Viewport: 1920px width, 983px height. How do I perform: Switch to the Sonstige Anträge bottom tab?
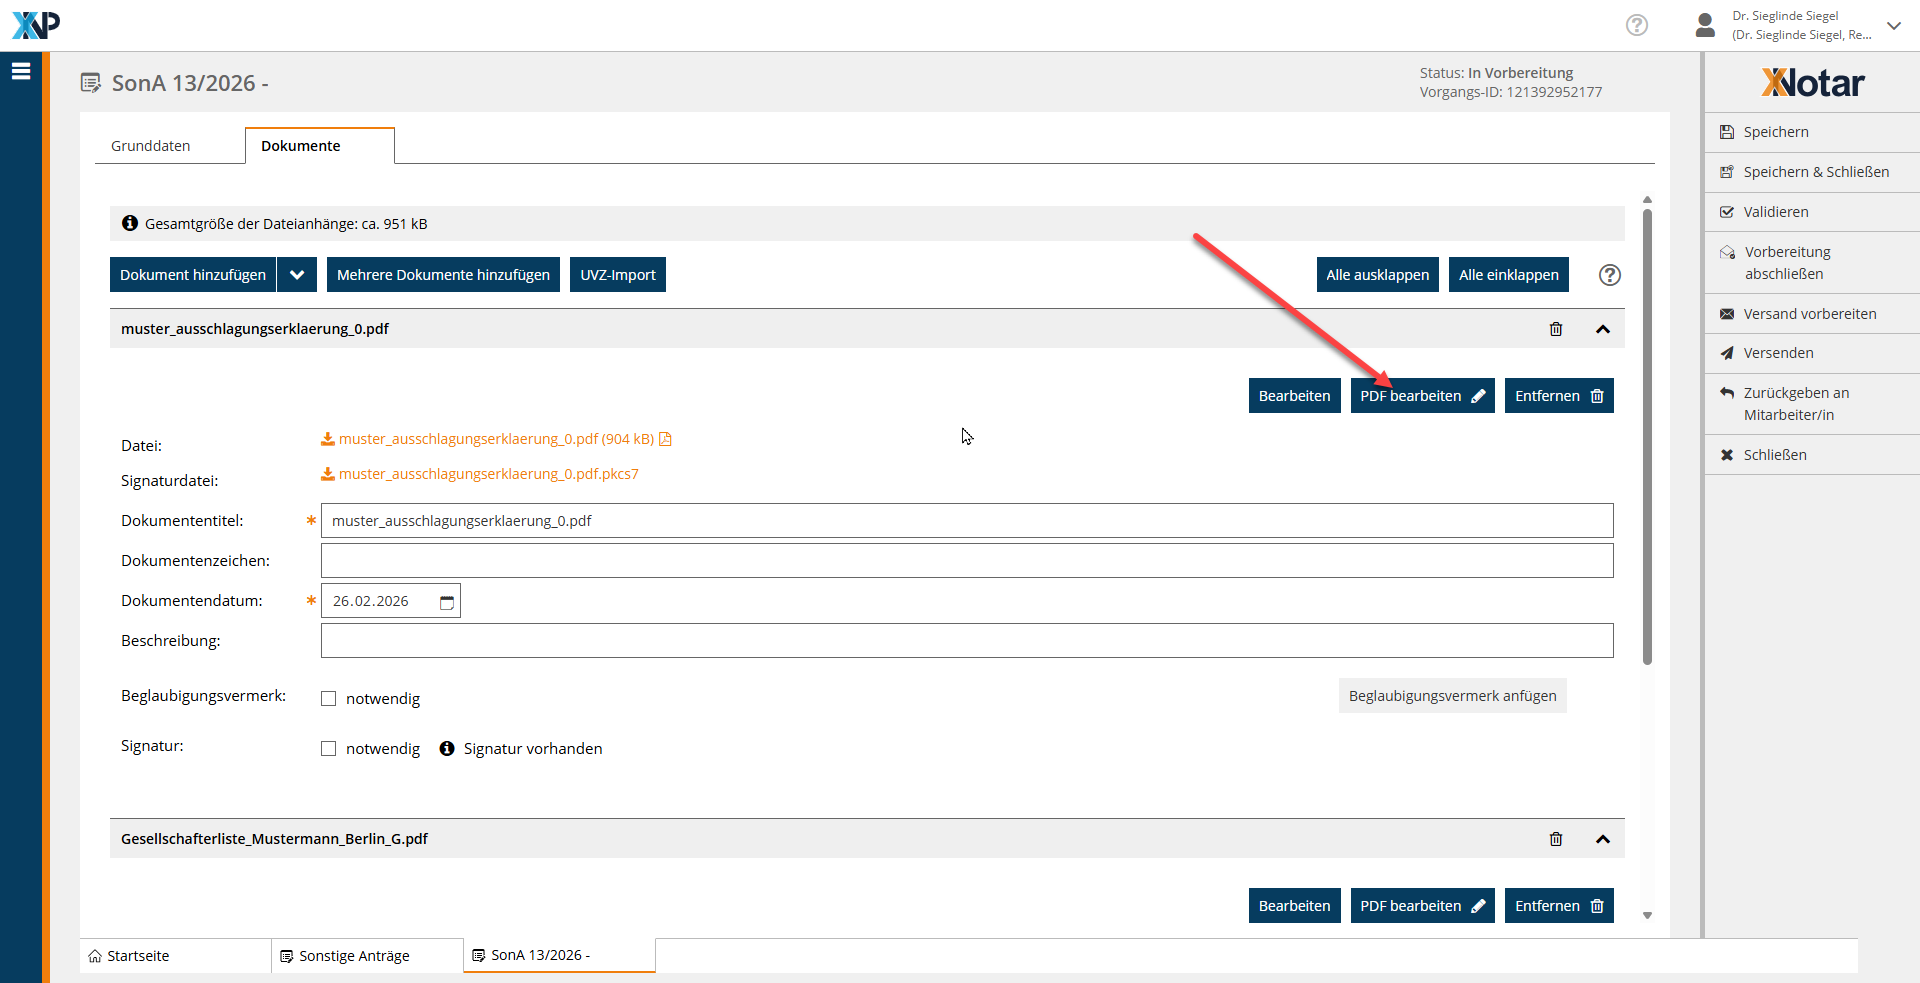(354, 956)
